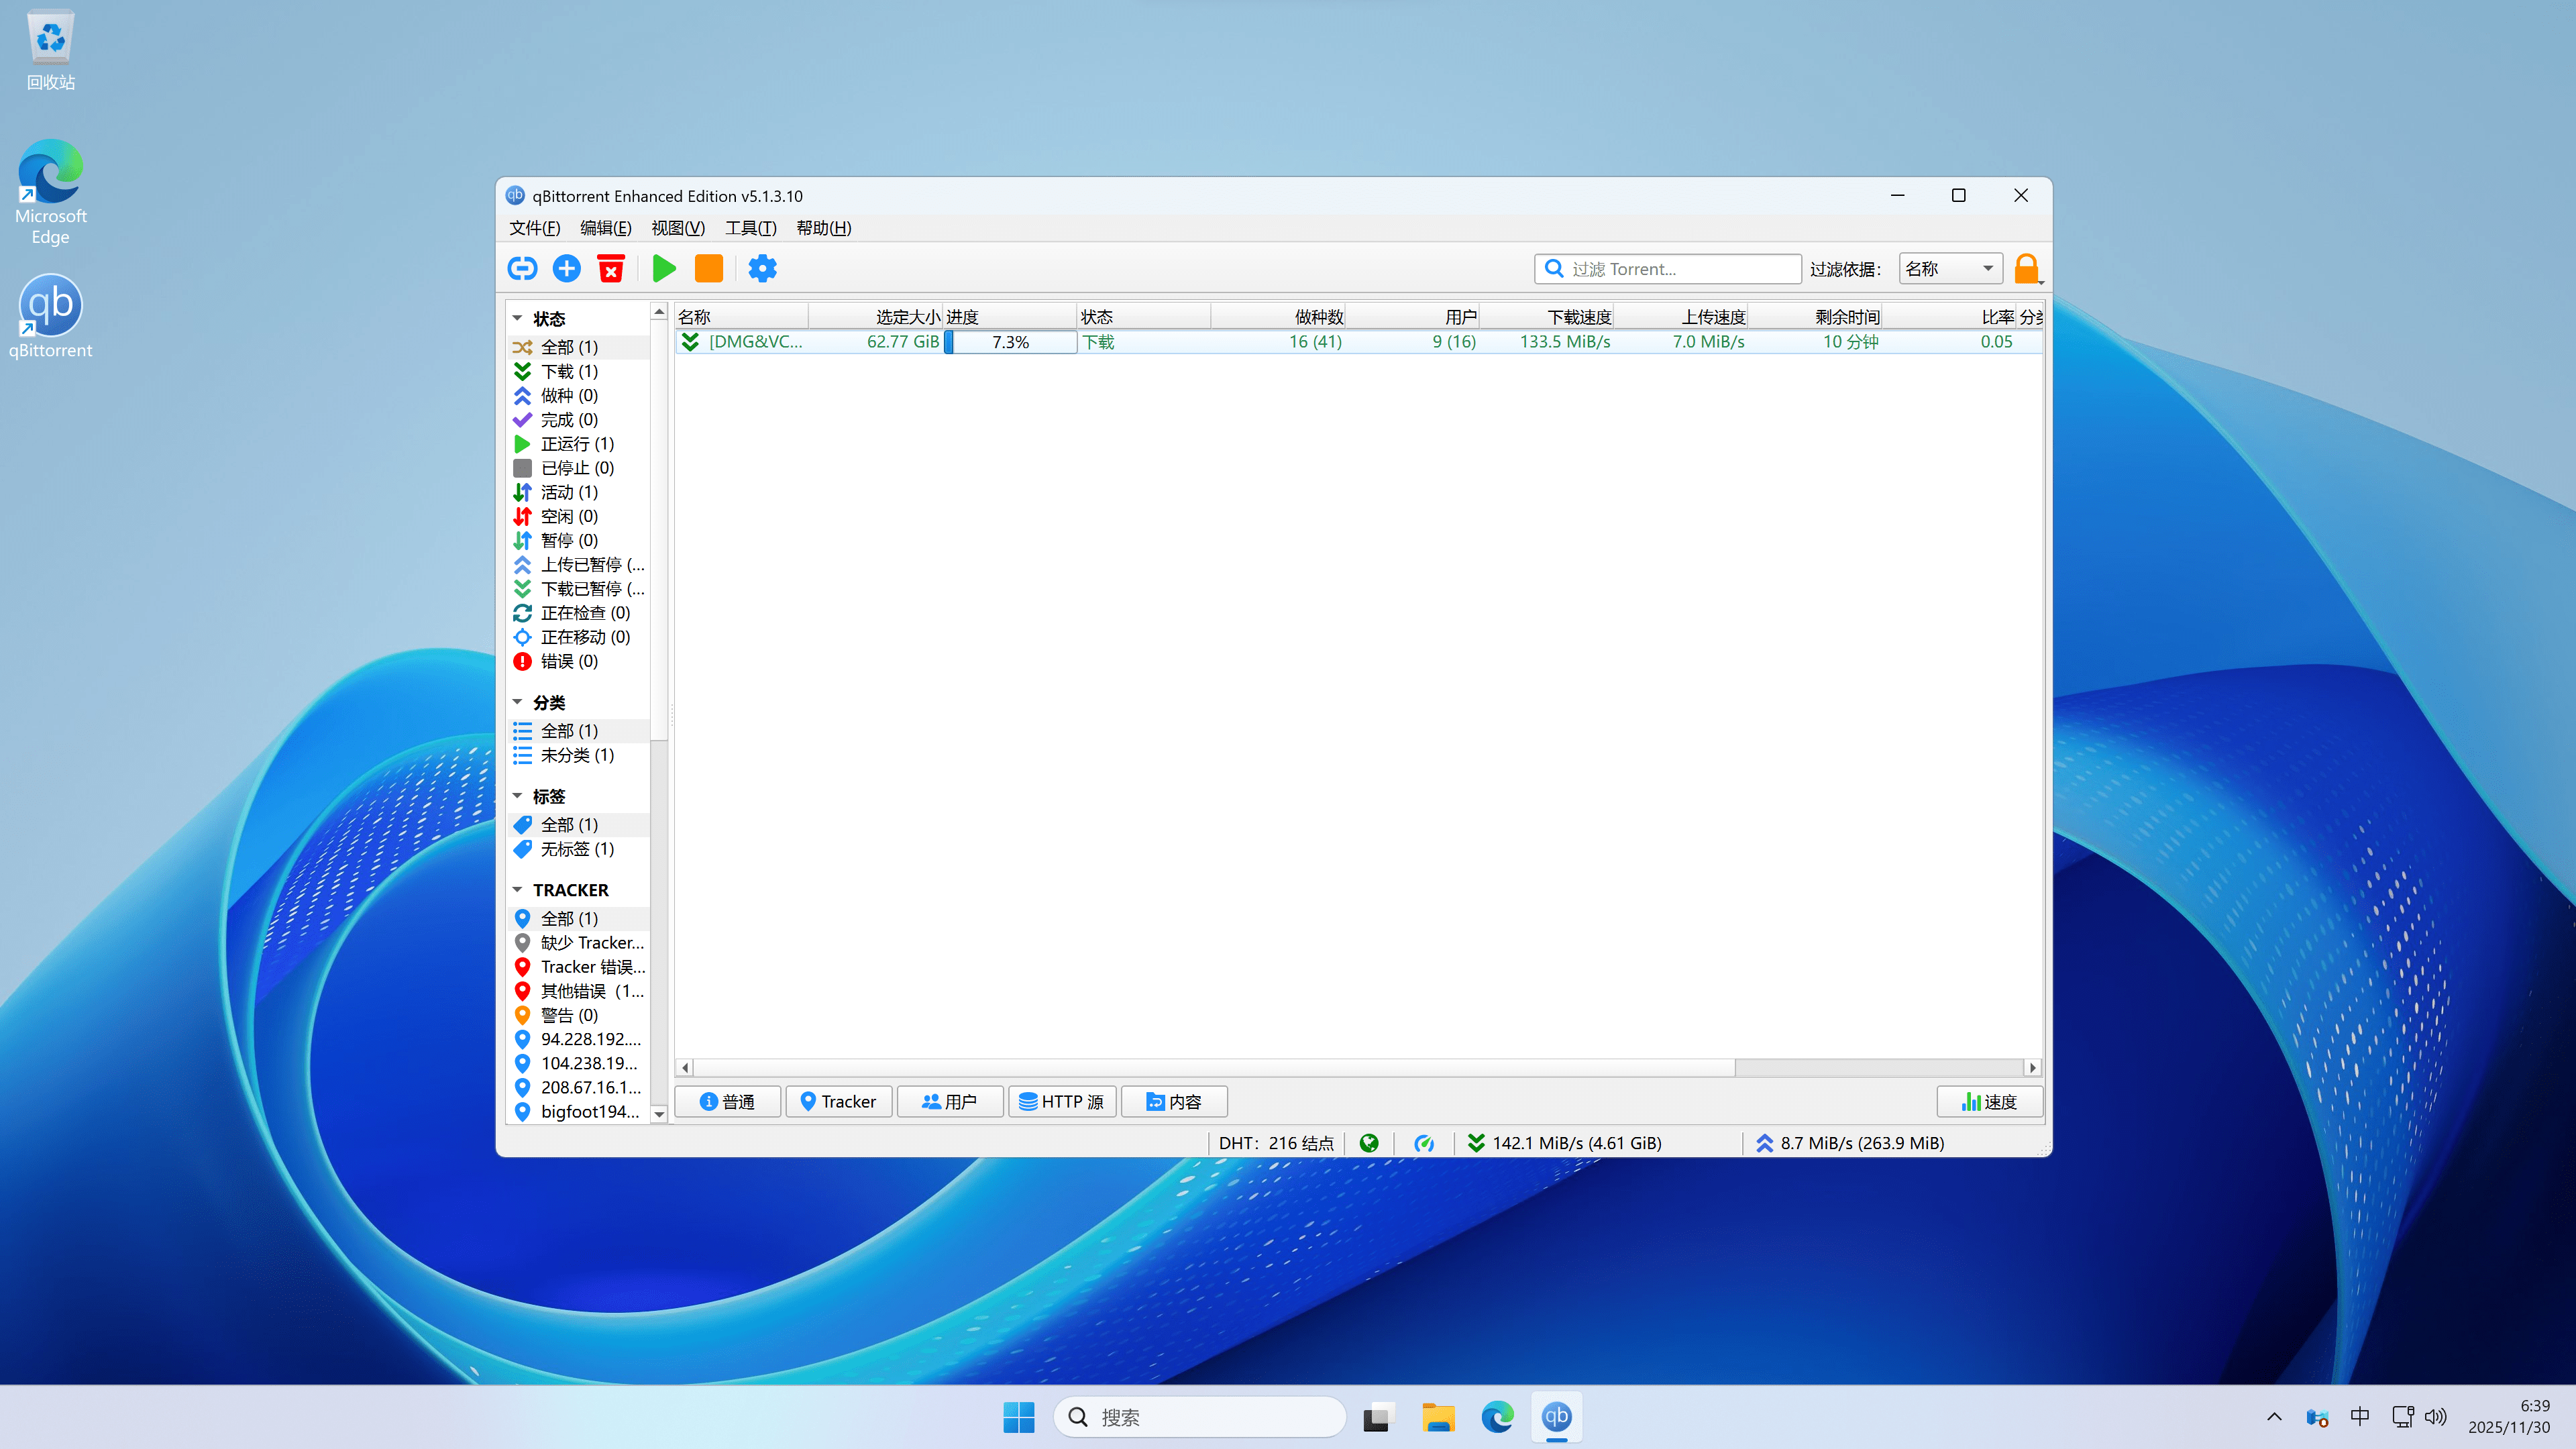Toggle alternative speed limits icon
This screenshot has width=2576, height=1449.
click(1424, 1142)
